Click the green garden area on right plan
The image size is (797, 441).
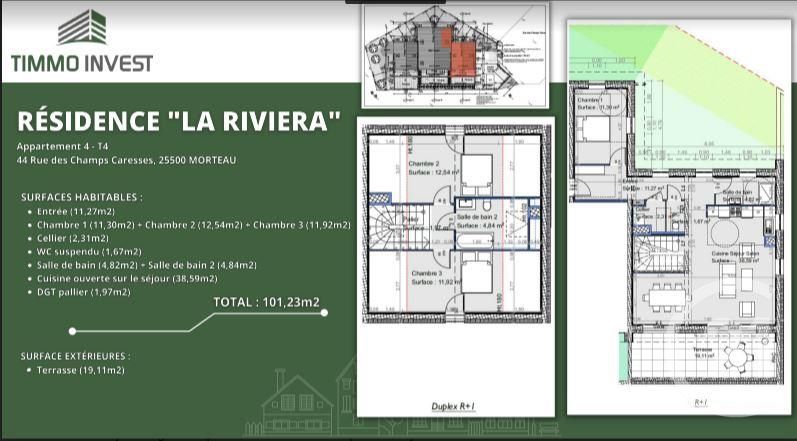(x=700, y=90)
